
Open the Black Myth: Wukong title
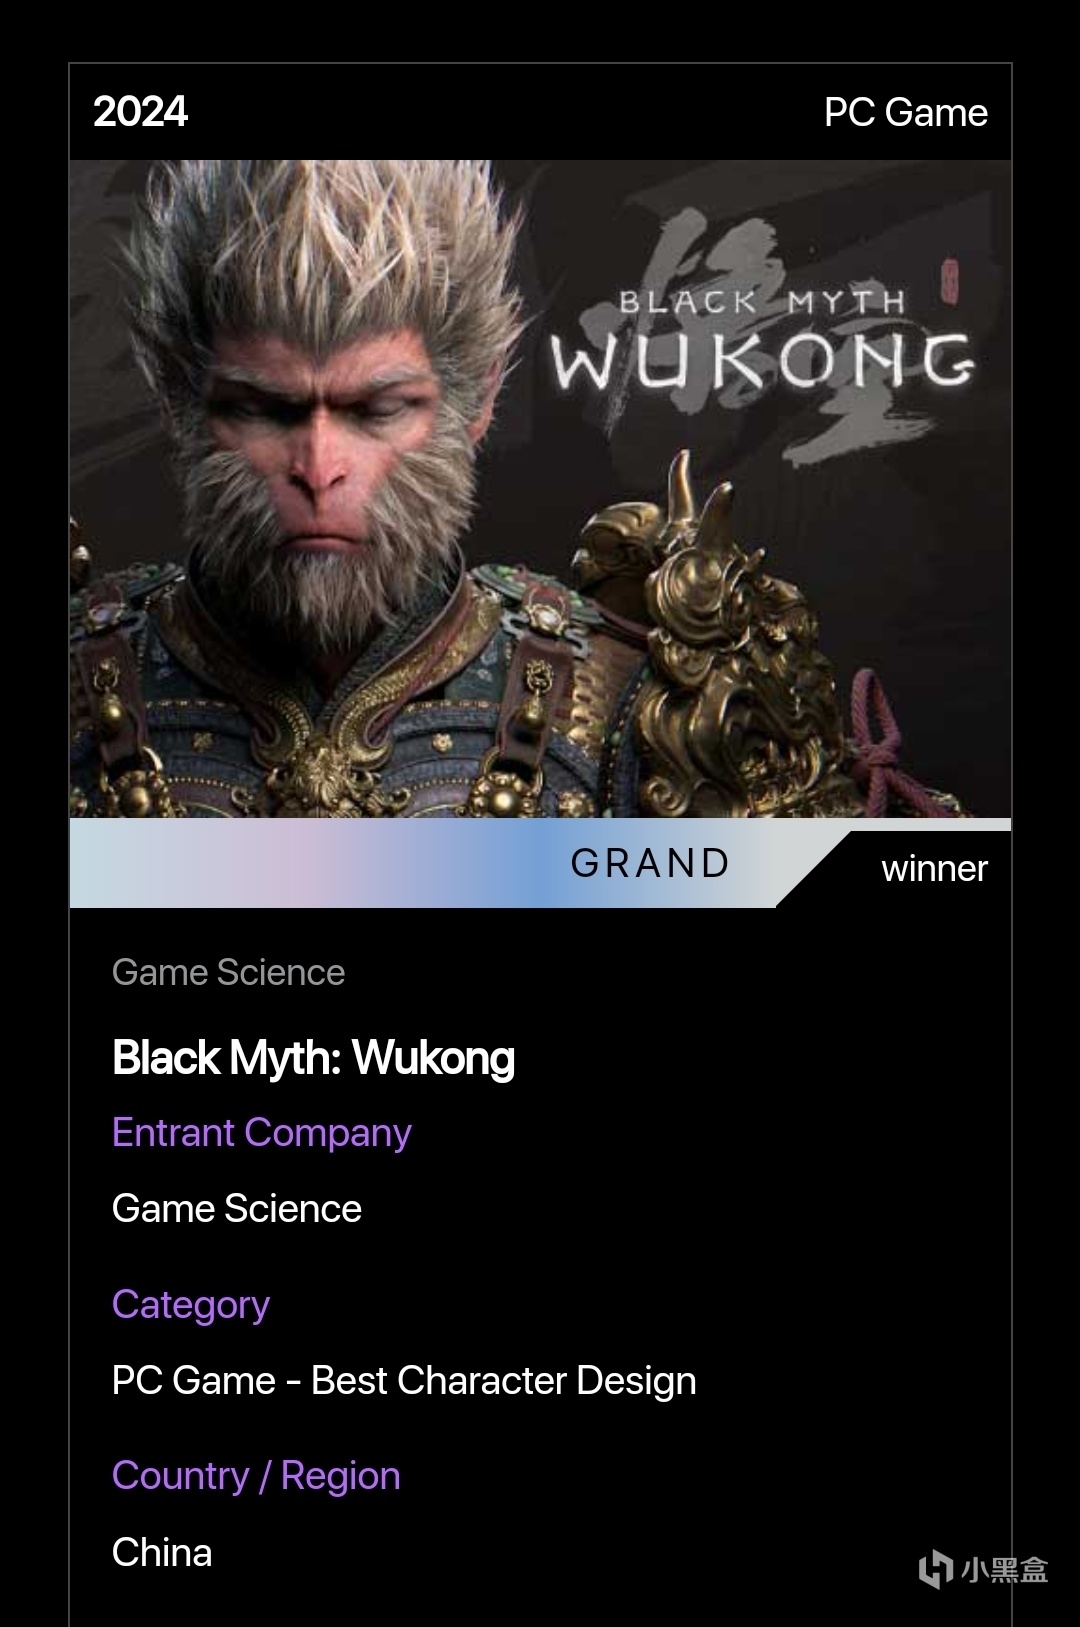313,1057
